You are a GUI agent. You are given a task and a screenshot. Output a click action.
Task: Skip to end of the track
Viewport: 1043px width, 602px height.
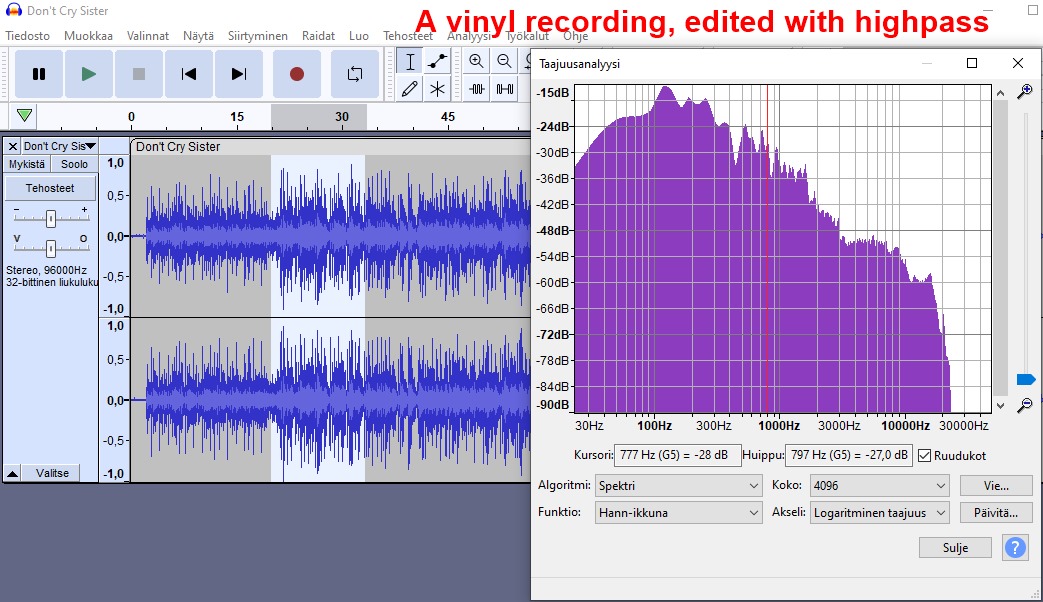[x=239, y=74]
